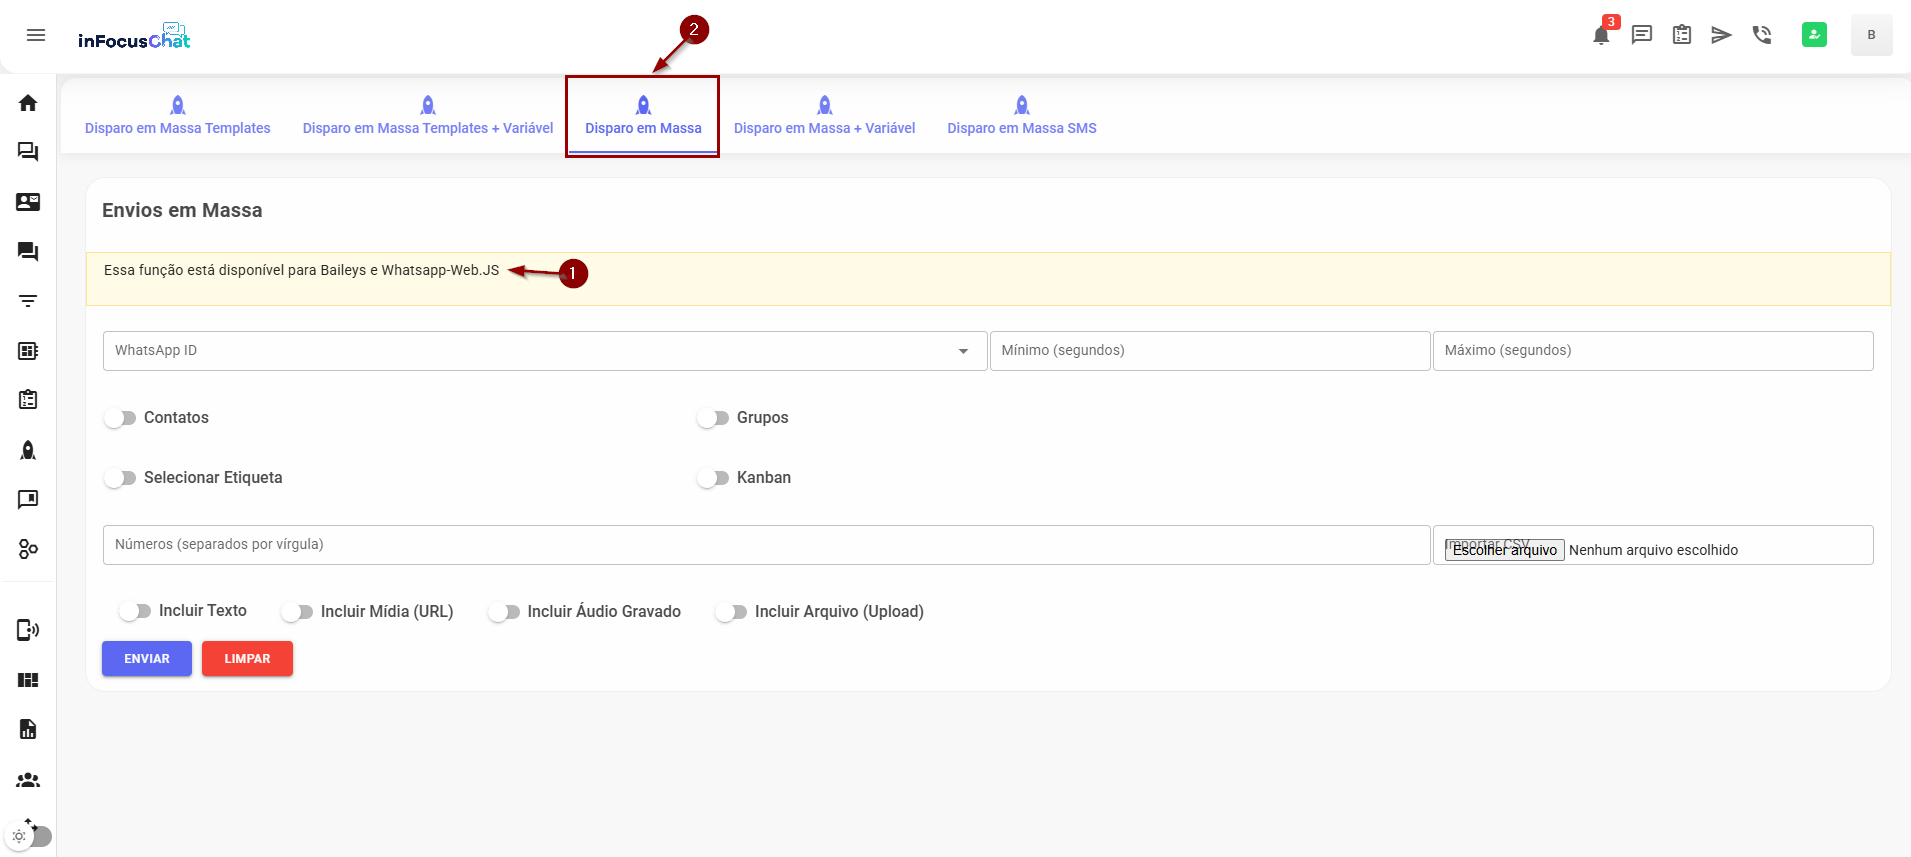Open the user avatar B menu
Viewport: 1911px width, 857px height.
1871,35
